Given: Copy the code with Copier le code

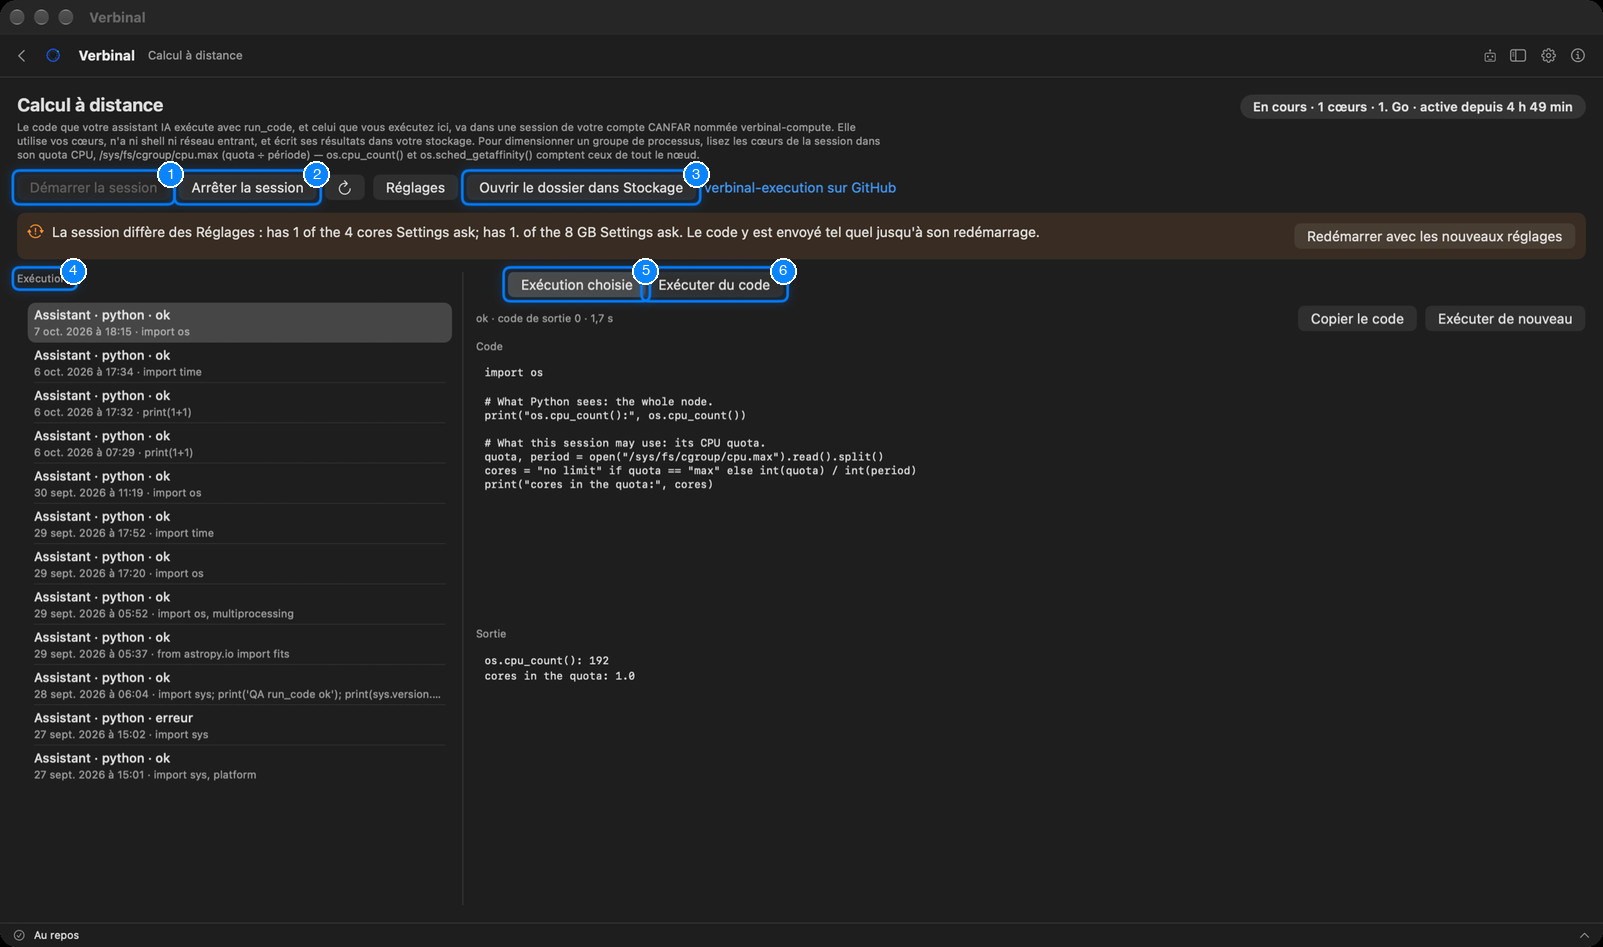Looking at the screenshot, I should (x=1357, y=319).
